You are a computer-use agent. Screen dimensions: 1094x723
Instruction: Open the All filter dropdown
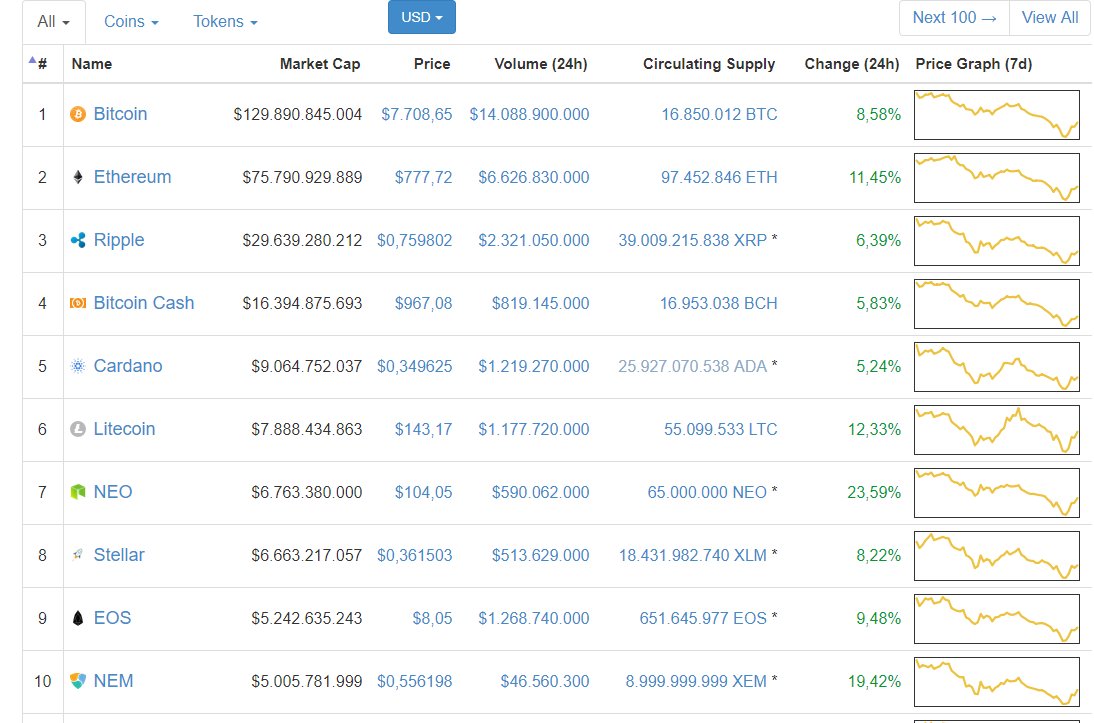point(54,22)
